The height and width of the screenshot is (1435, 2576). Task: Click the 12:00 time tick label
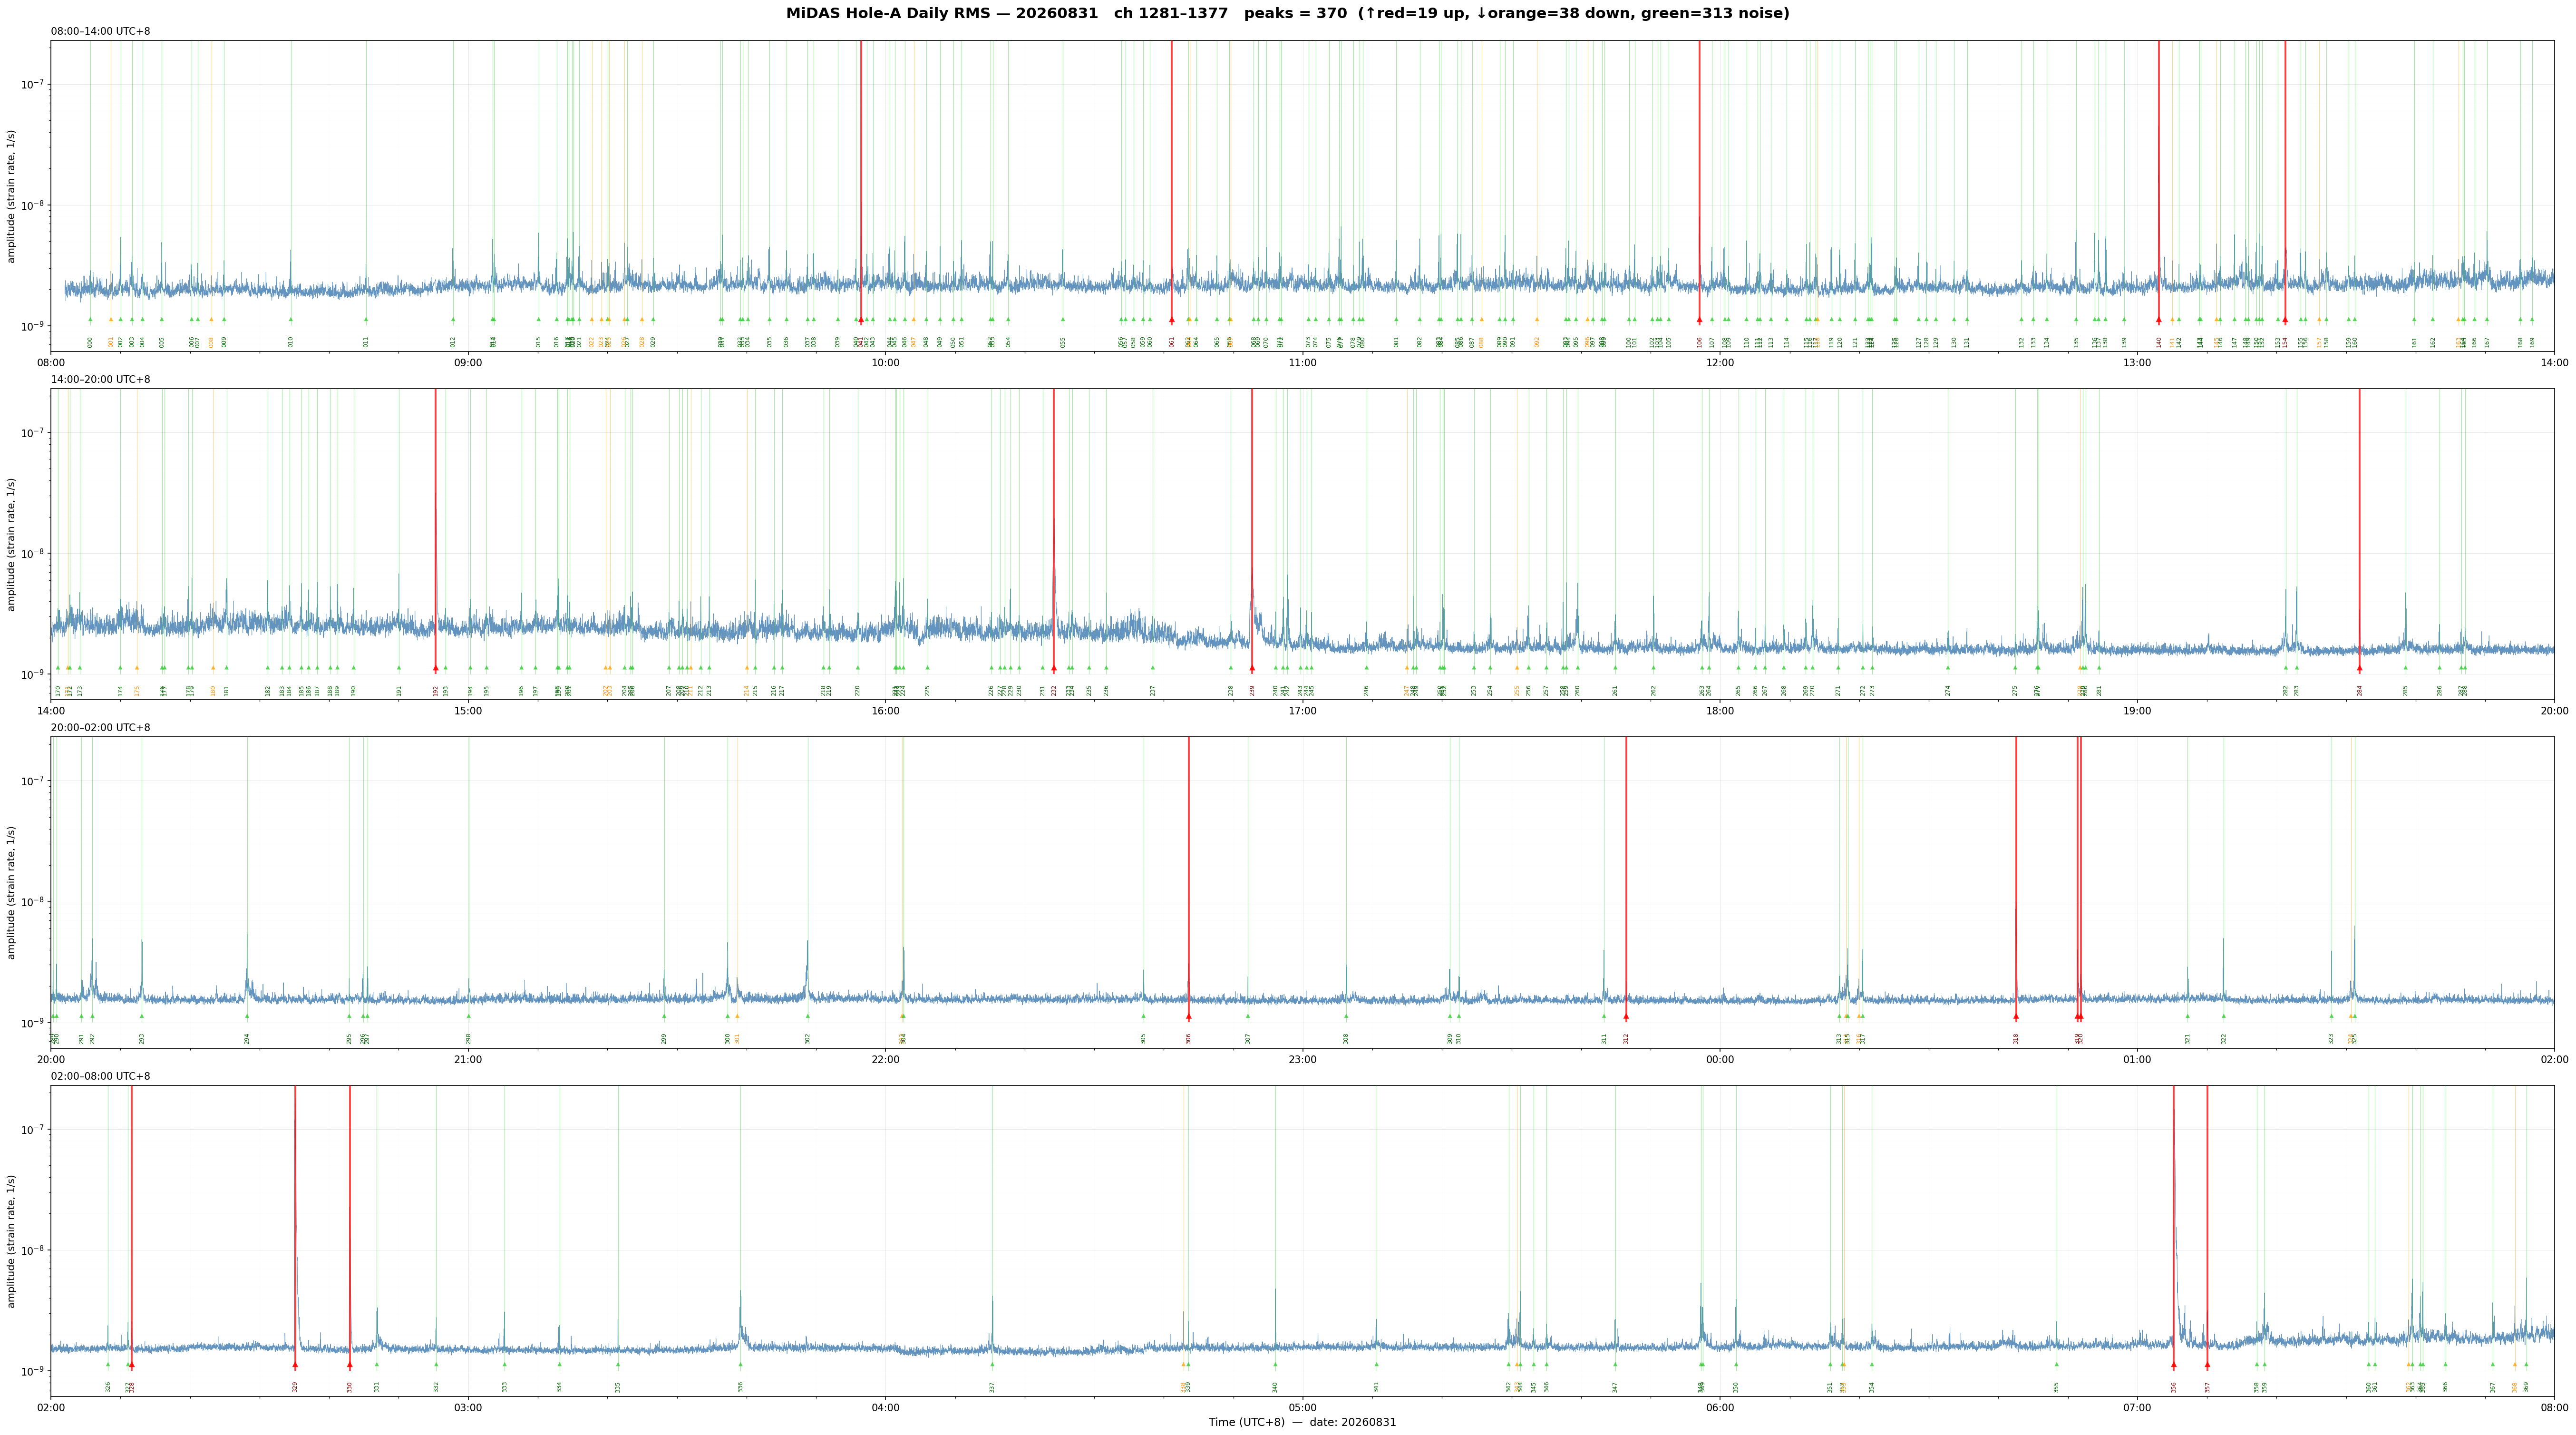click(x=1720, y=362)
